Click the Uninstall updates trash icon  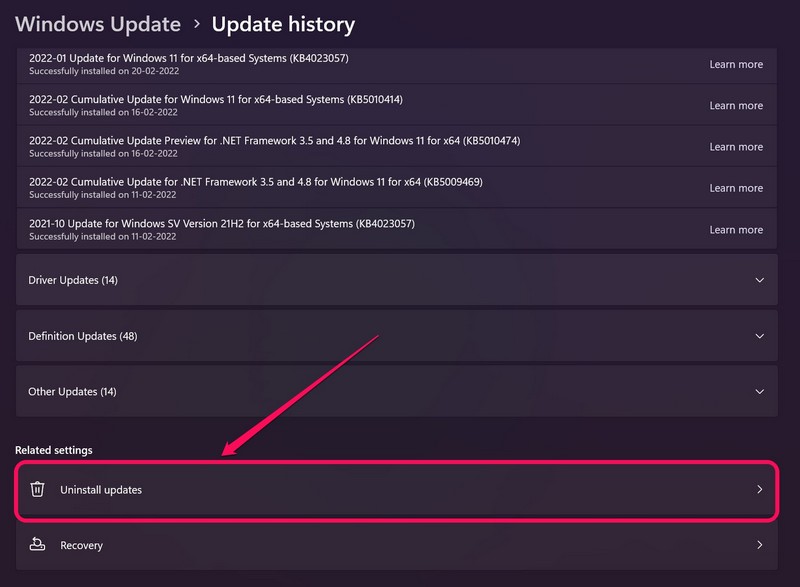coord(38,489)
